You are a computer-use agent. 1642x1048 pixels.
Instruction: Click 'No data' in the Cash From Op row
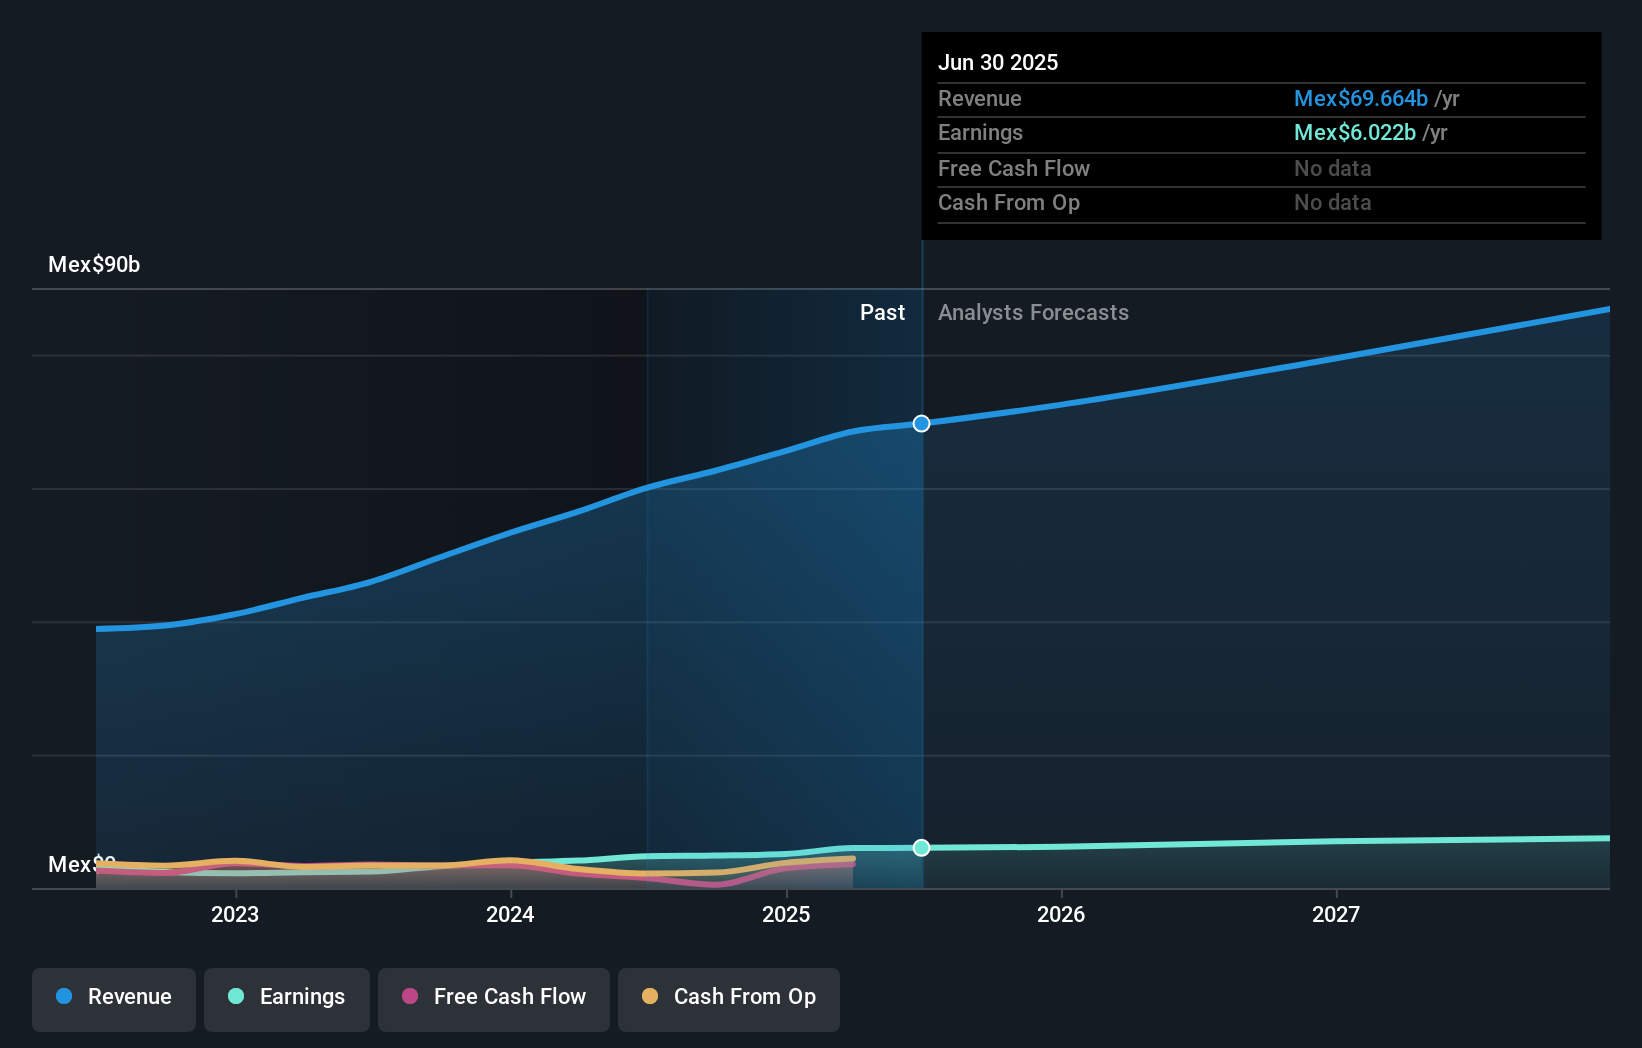click(1333, 203)
